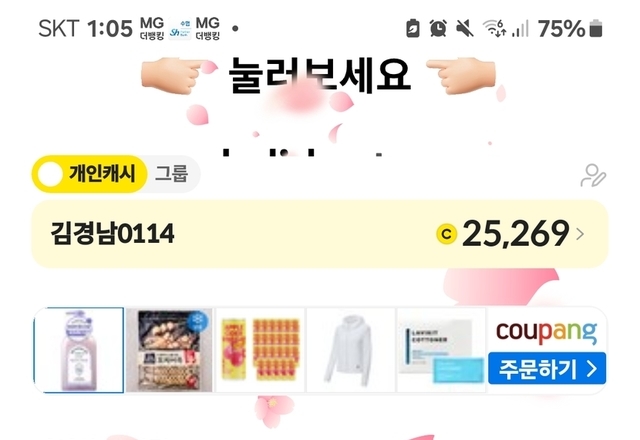Open the profile edit icon
Viewport: 640px width, 440px height.
[593, 176]
